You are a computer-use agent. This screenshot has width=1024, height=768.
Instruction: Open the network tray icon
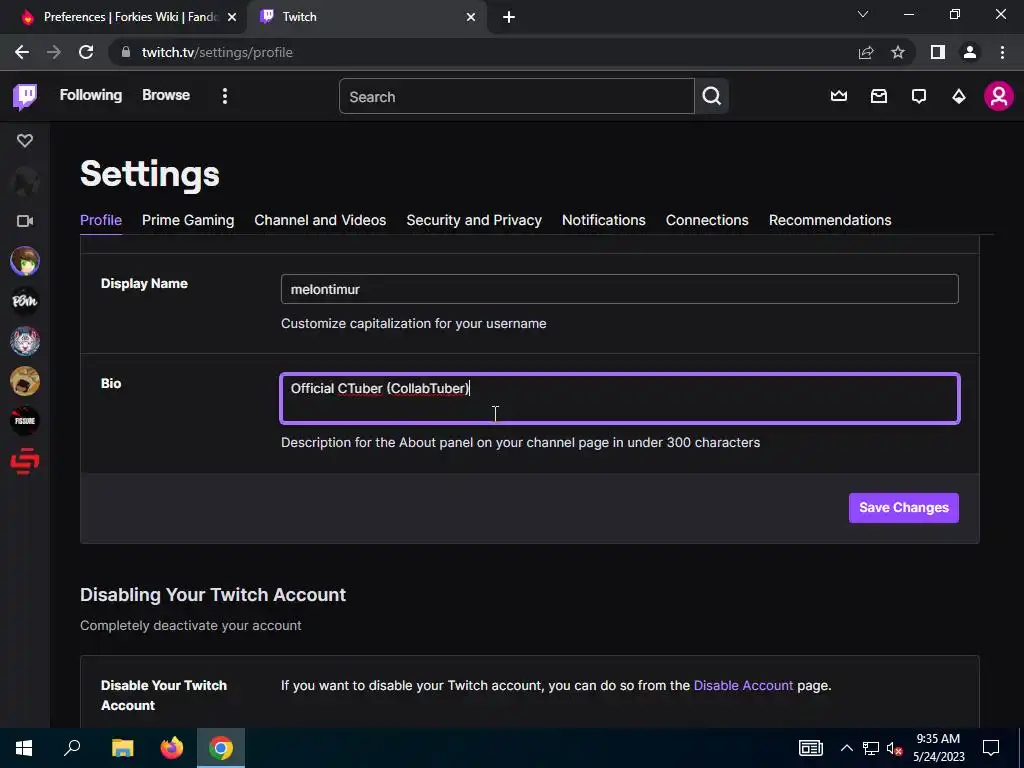(x=871, y=748)
